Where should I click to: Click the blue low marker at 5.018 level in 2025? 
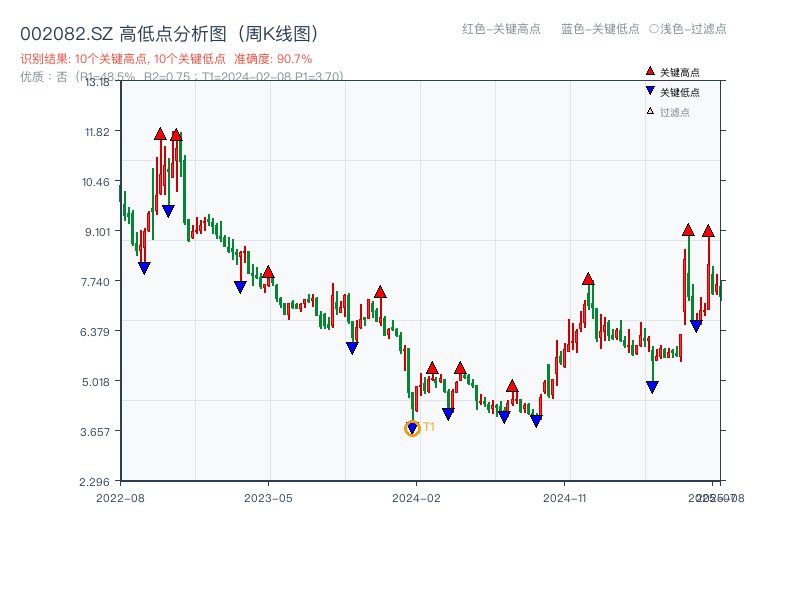(652, 387)
